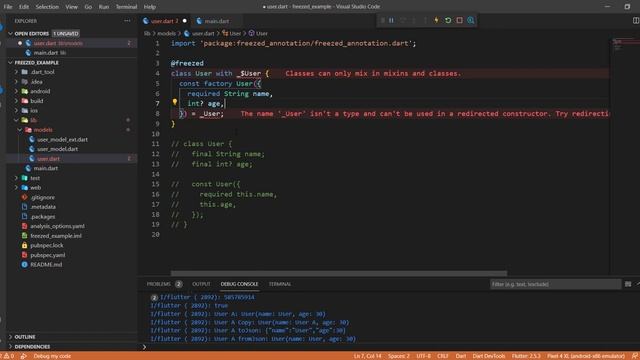
Task: Open Explorer's more actions ellipsis
Action: point(127,21)
